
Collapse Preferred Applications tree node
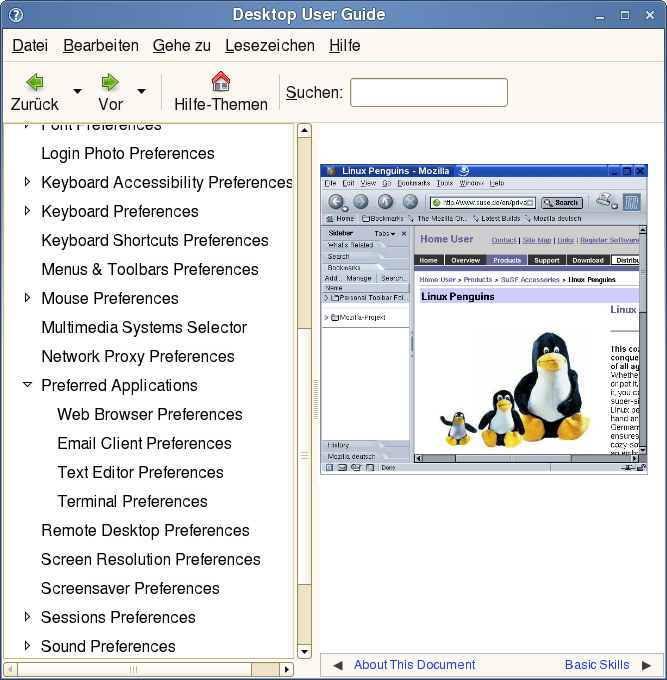(x=27, y=385)
